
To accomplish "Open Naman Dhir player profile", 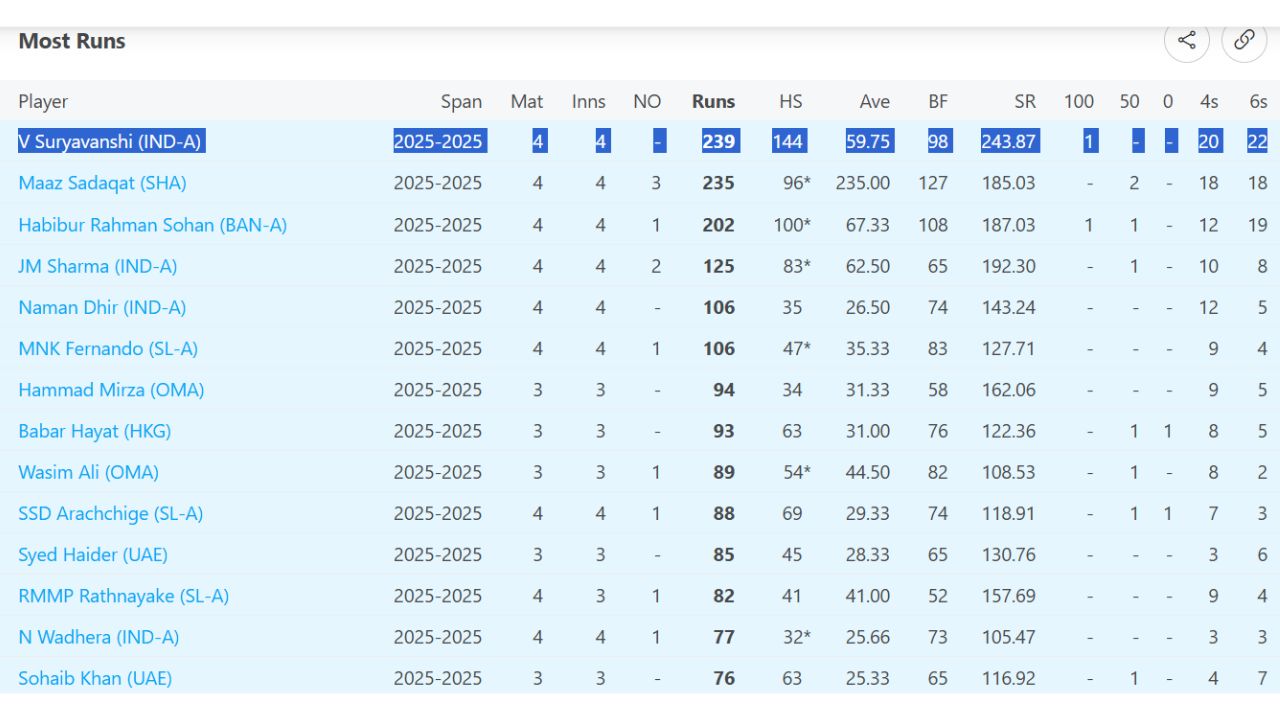I will click(102, 307).
